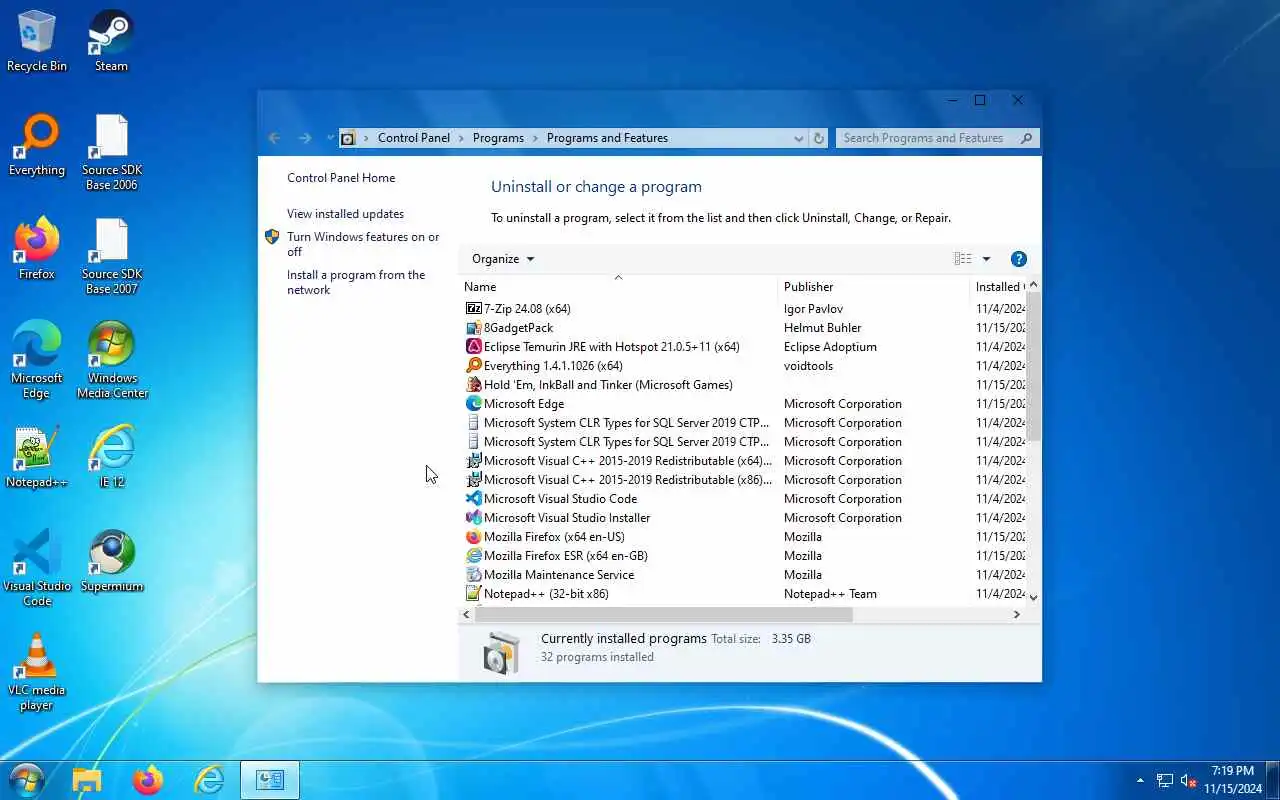Select the Microsoft Edge desktop shortcut
The height and width of the screenshot is (800, 1280).
pos(37,361)
